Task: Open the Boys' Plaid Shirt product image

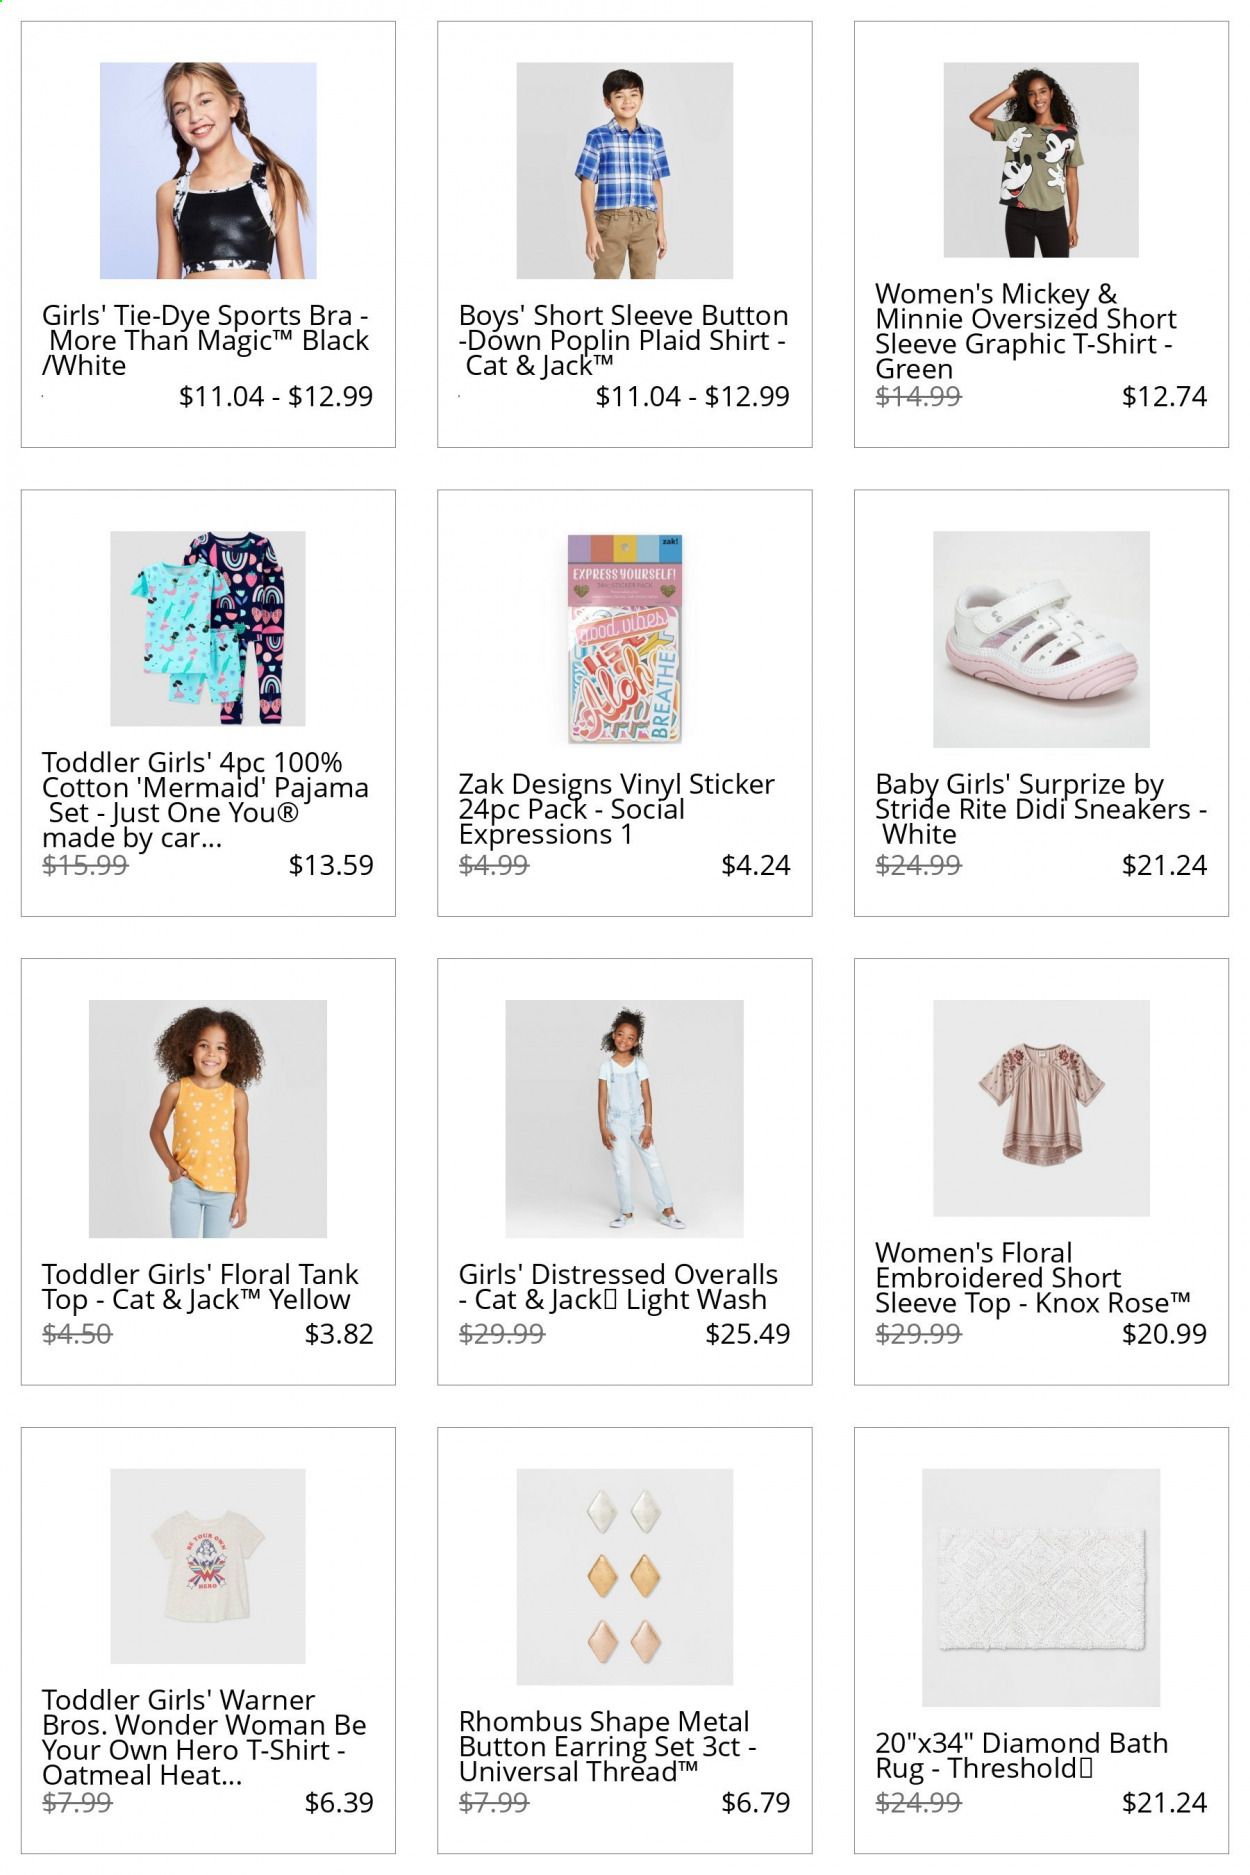Action: pos(625,170)
